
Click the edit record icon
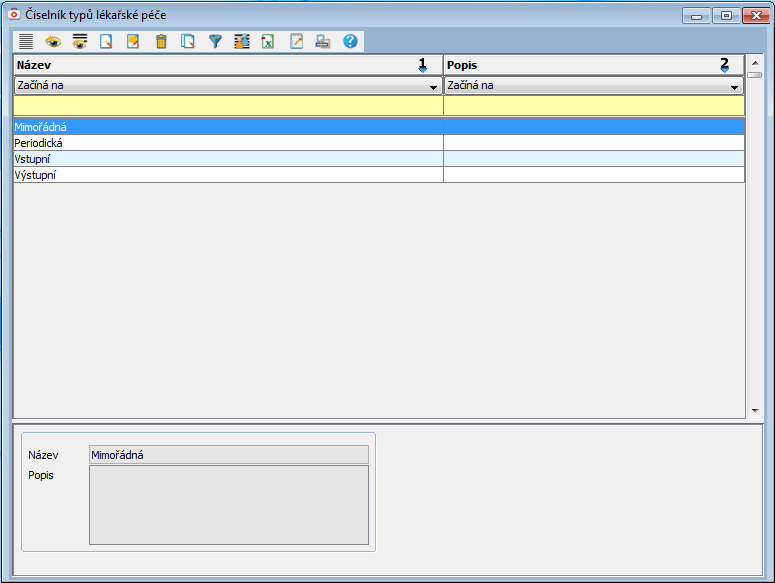(133, 42)
